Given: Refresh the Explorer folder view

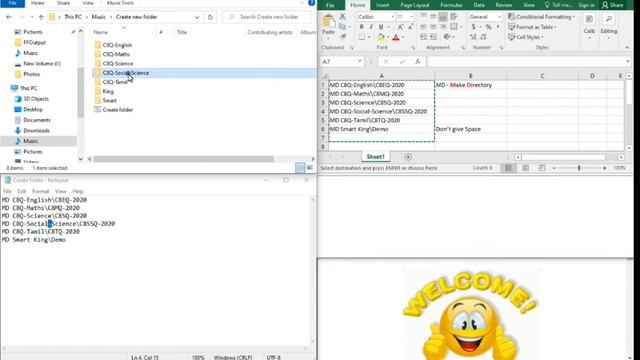Looking at the screenshot, I should [210, 17].
